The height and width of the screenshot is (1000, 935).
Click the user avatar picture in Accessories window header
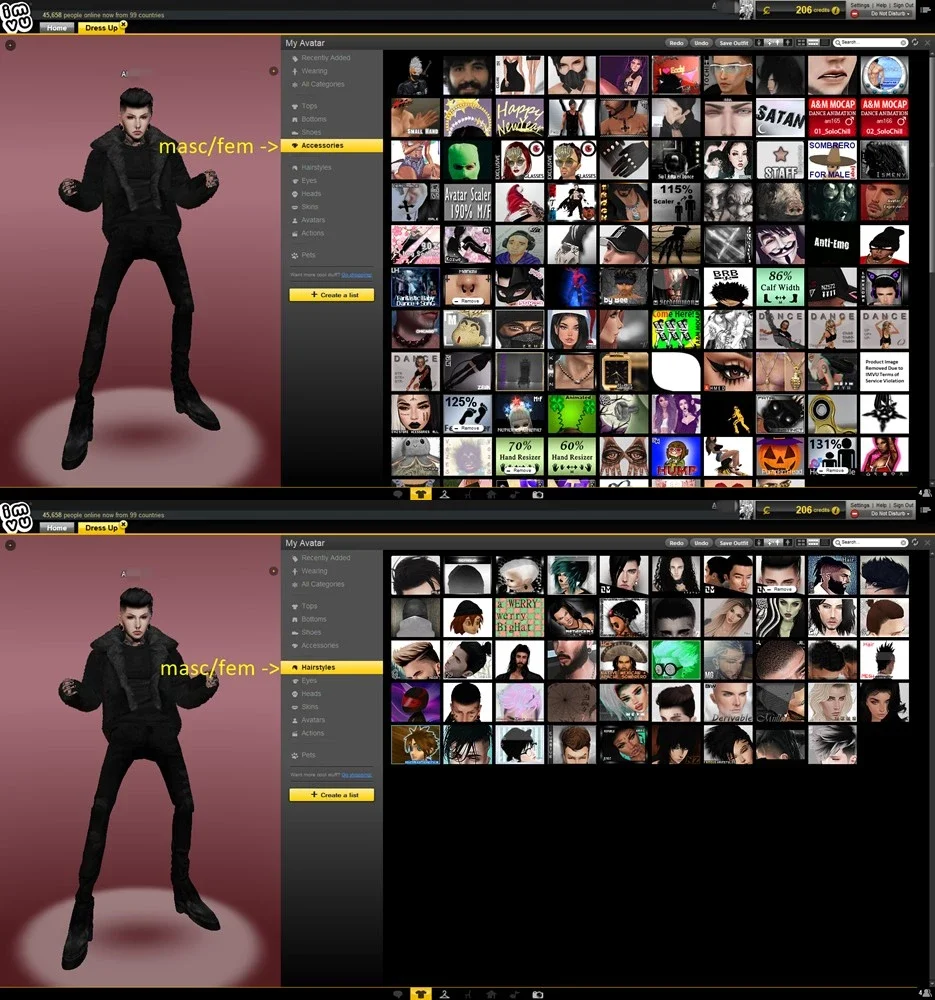point(746,10)
